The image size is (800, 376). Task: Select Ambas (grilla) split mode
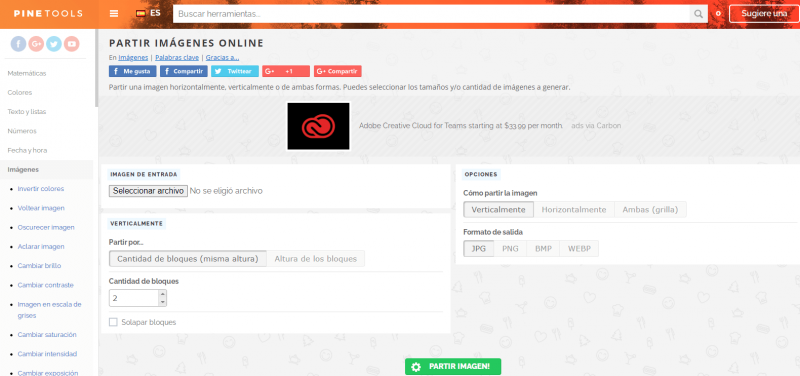pos(651,210)
